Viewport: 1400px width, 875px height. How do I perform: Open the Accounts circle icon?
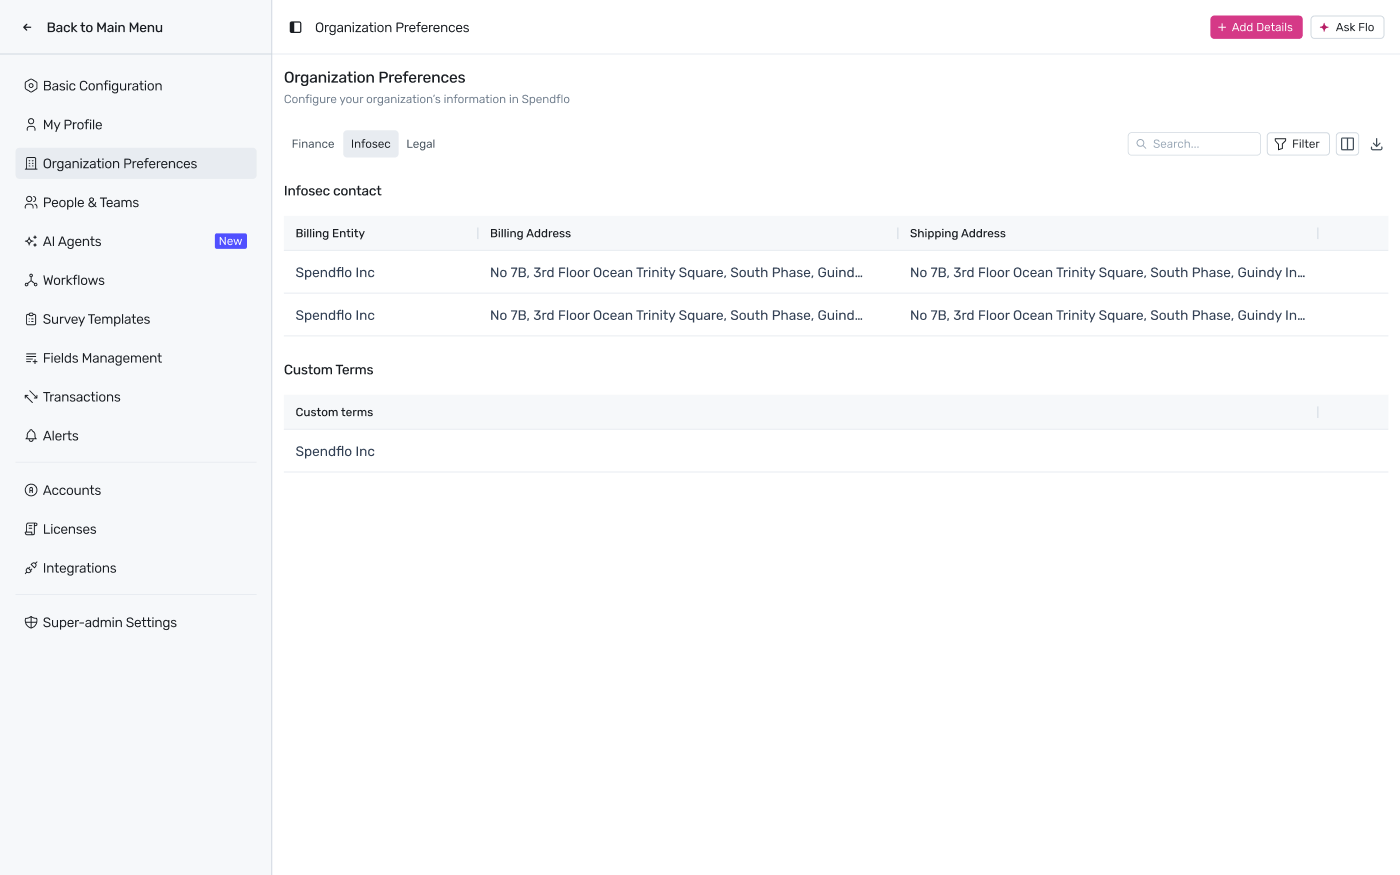31,491
